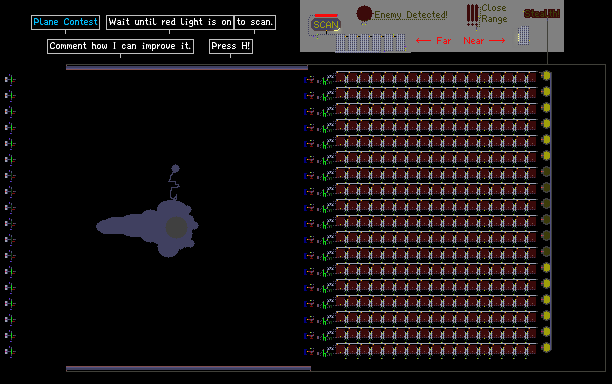The height and width of the screenshot is (384, 612).
Task: Click the red Far left arrow
Action: coord(423,40)
